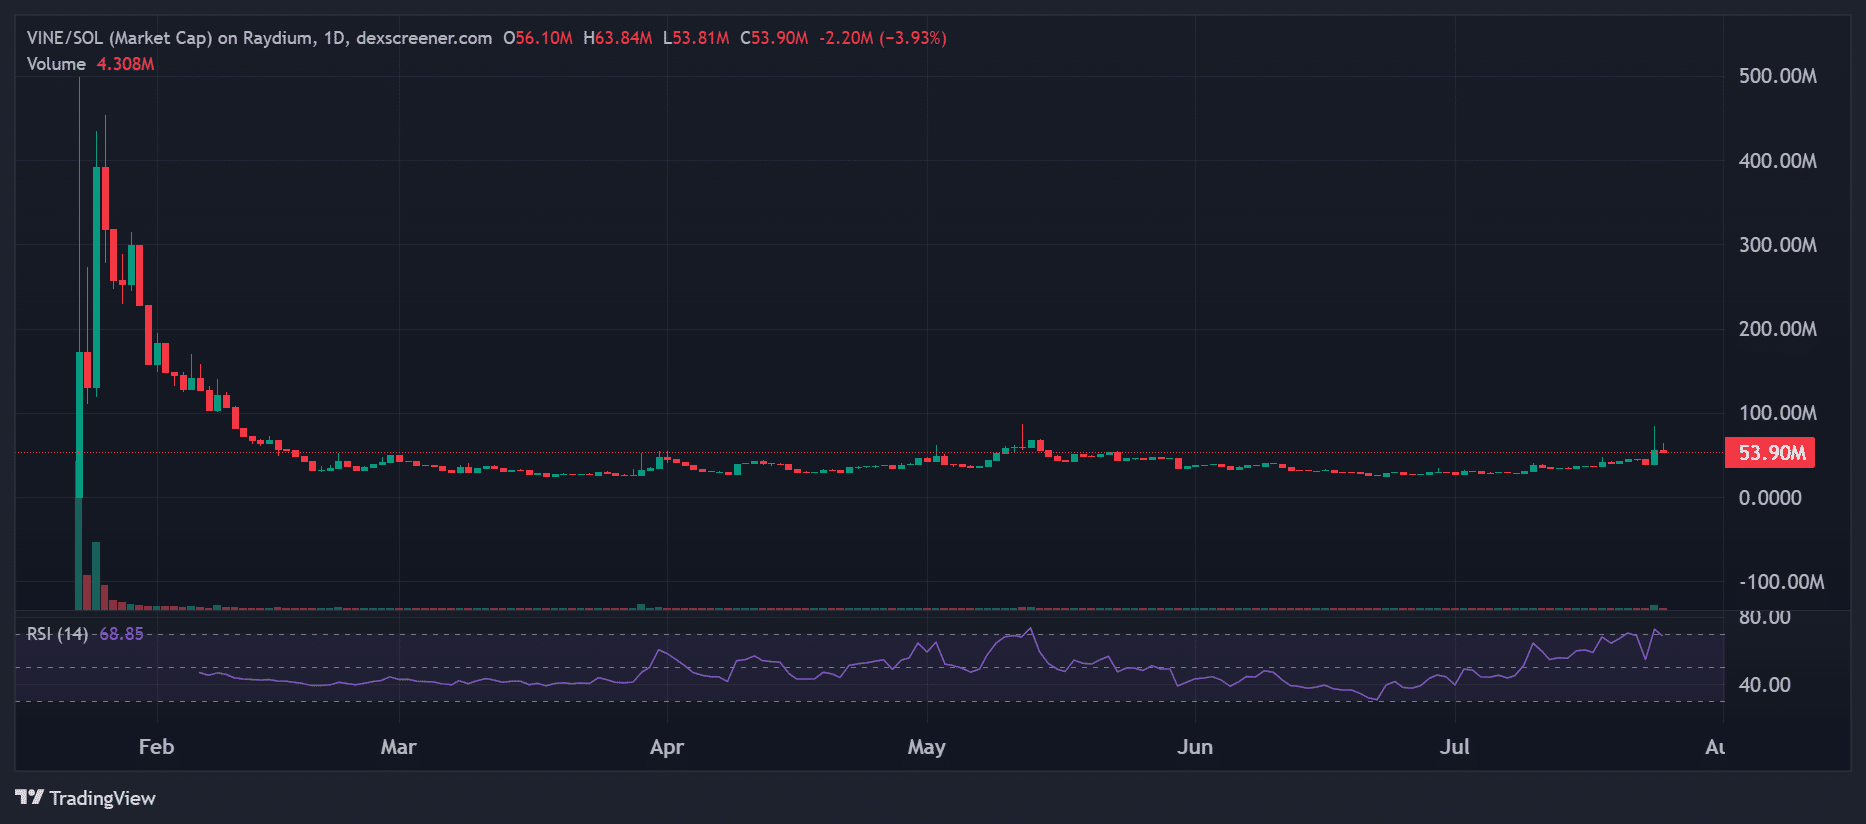Click the -2.20M (-3.93%) change value
Screen dimensions: 1866x824
882,38
